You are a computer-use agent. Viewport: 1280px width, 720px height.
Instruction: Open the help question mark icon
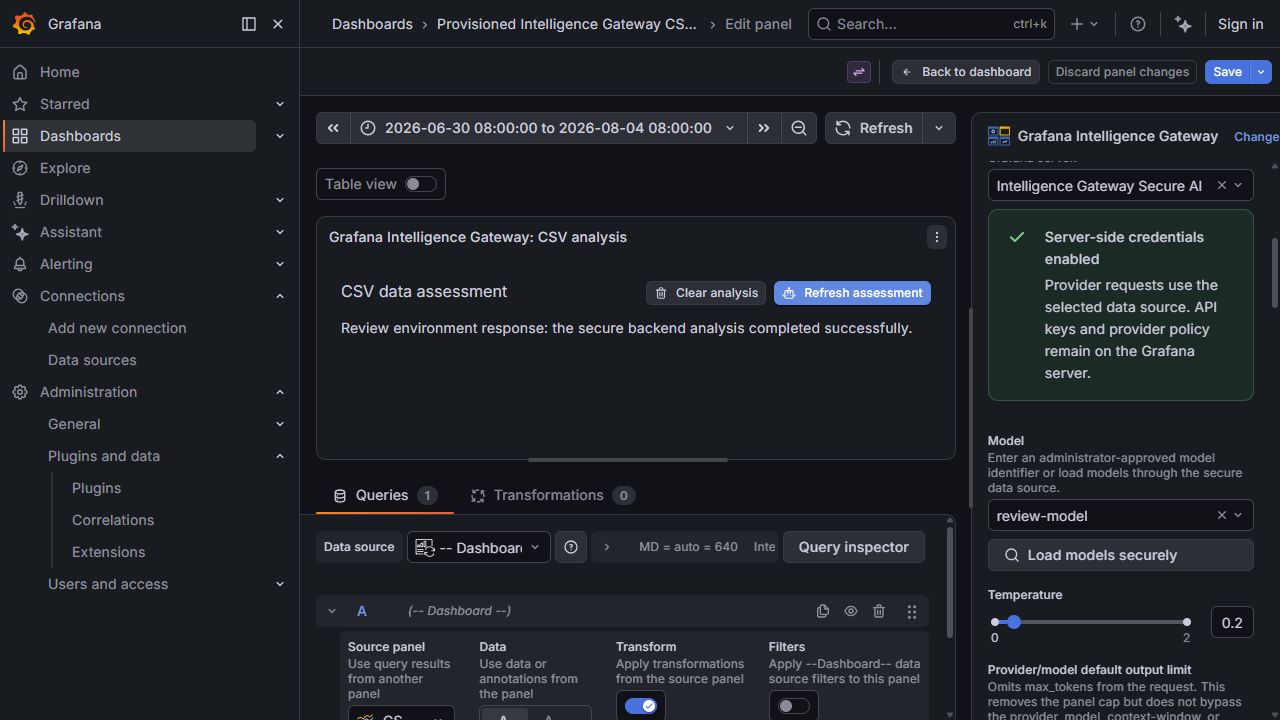[x=1137, y=24]
